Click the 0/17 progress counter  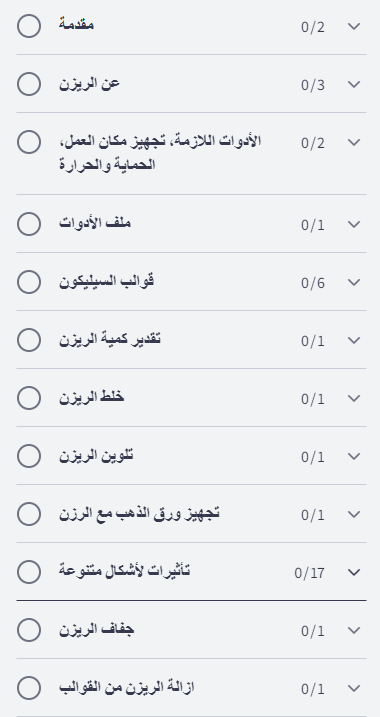pyautogui.click(x=310, y=573)
